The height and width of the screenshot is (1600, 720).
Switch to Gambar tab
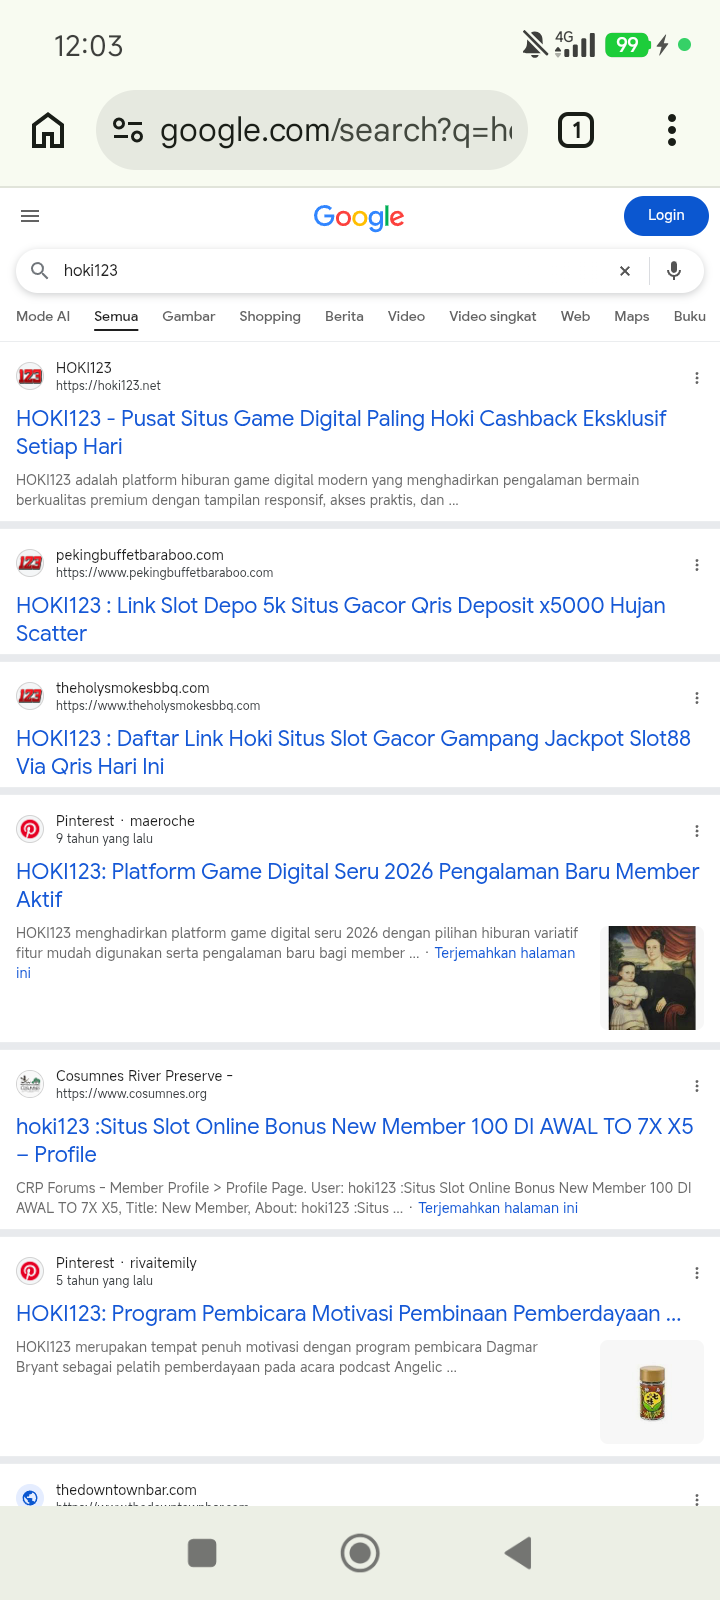click(189, 316)
